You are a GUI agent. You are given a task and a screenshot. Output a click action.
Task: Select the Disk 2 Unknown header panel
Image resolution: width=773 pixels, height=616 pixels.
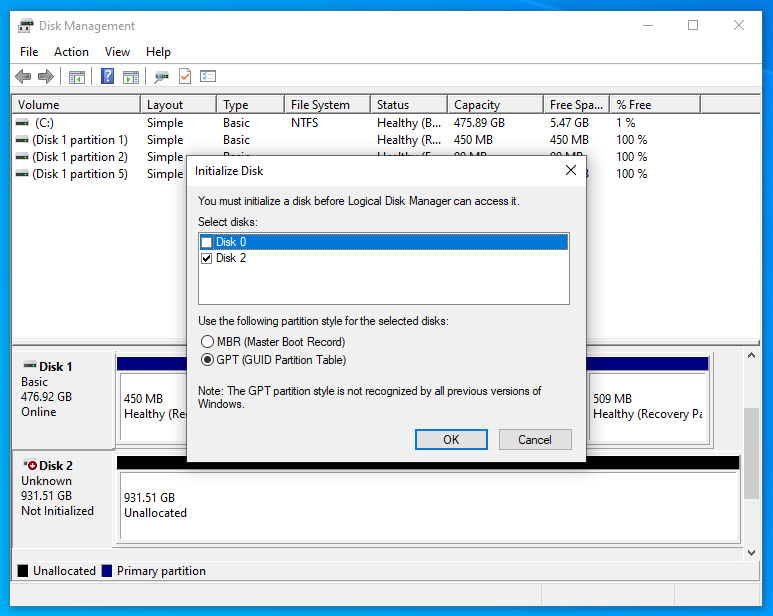[x=64, y=499]
